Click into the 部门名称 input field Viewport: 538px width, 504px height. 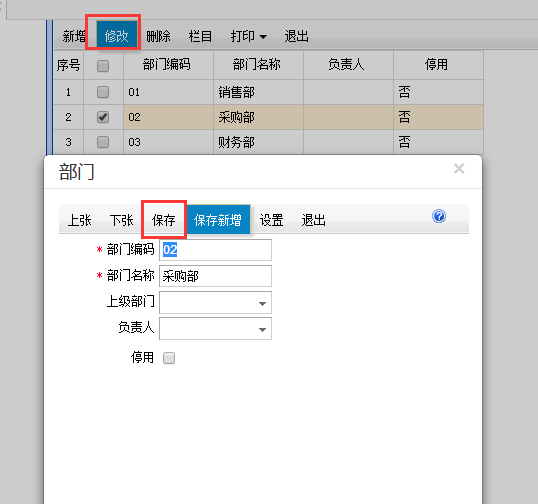click(215, 276)
